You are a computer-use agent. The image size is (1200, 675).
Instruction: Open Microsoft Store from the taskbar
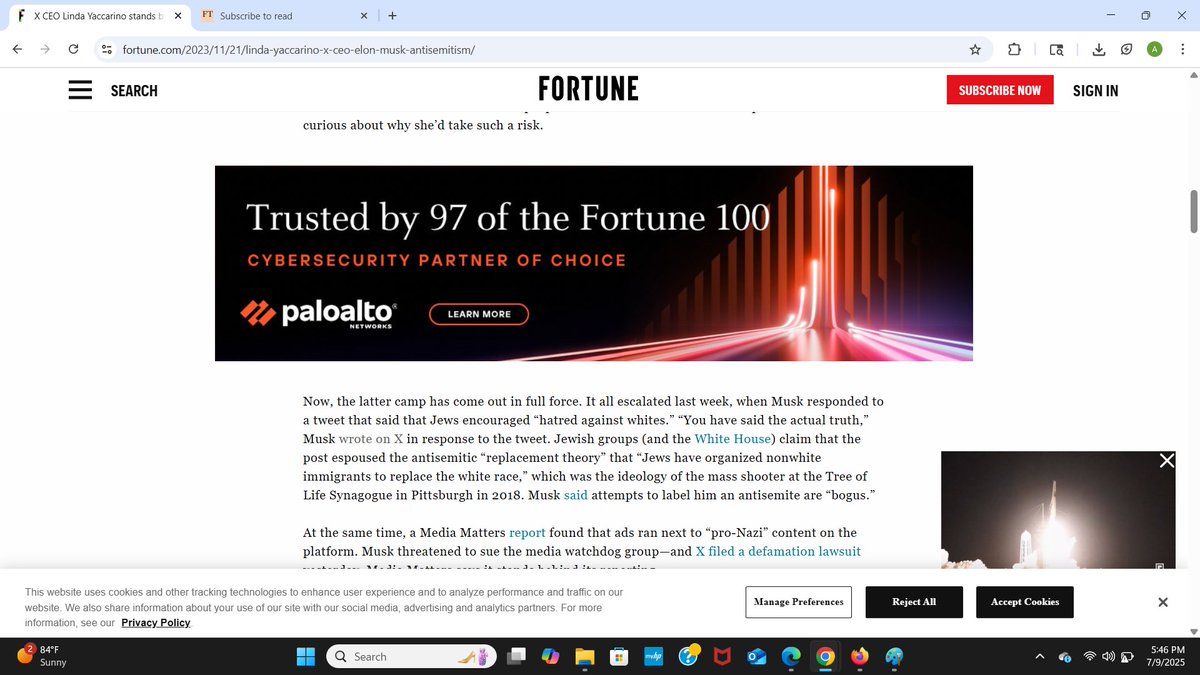619,656
